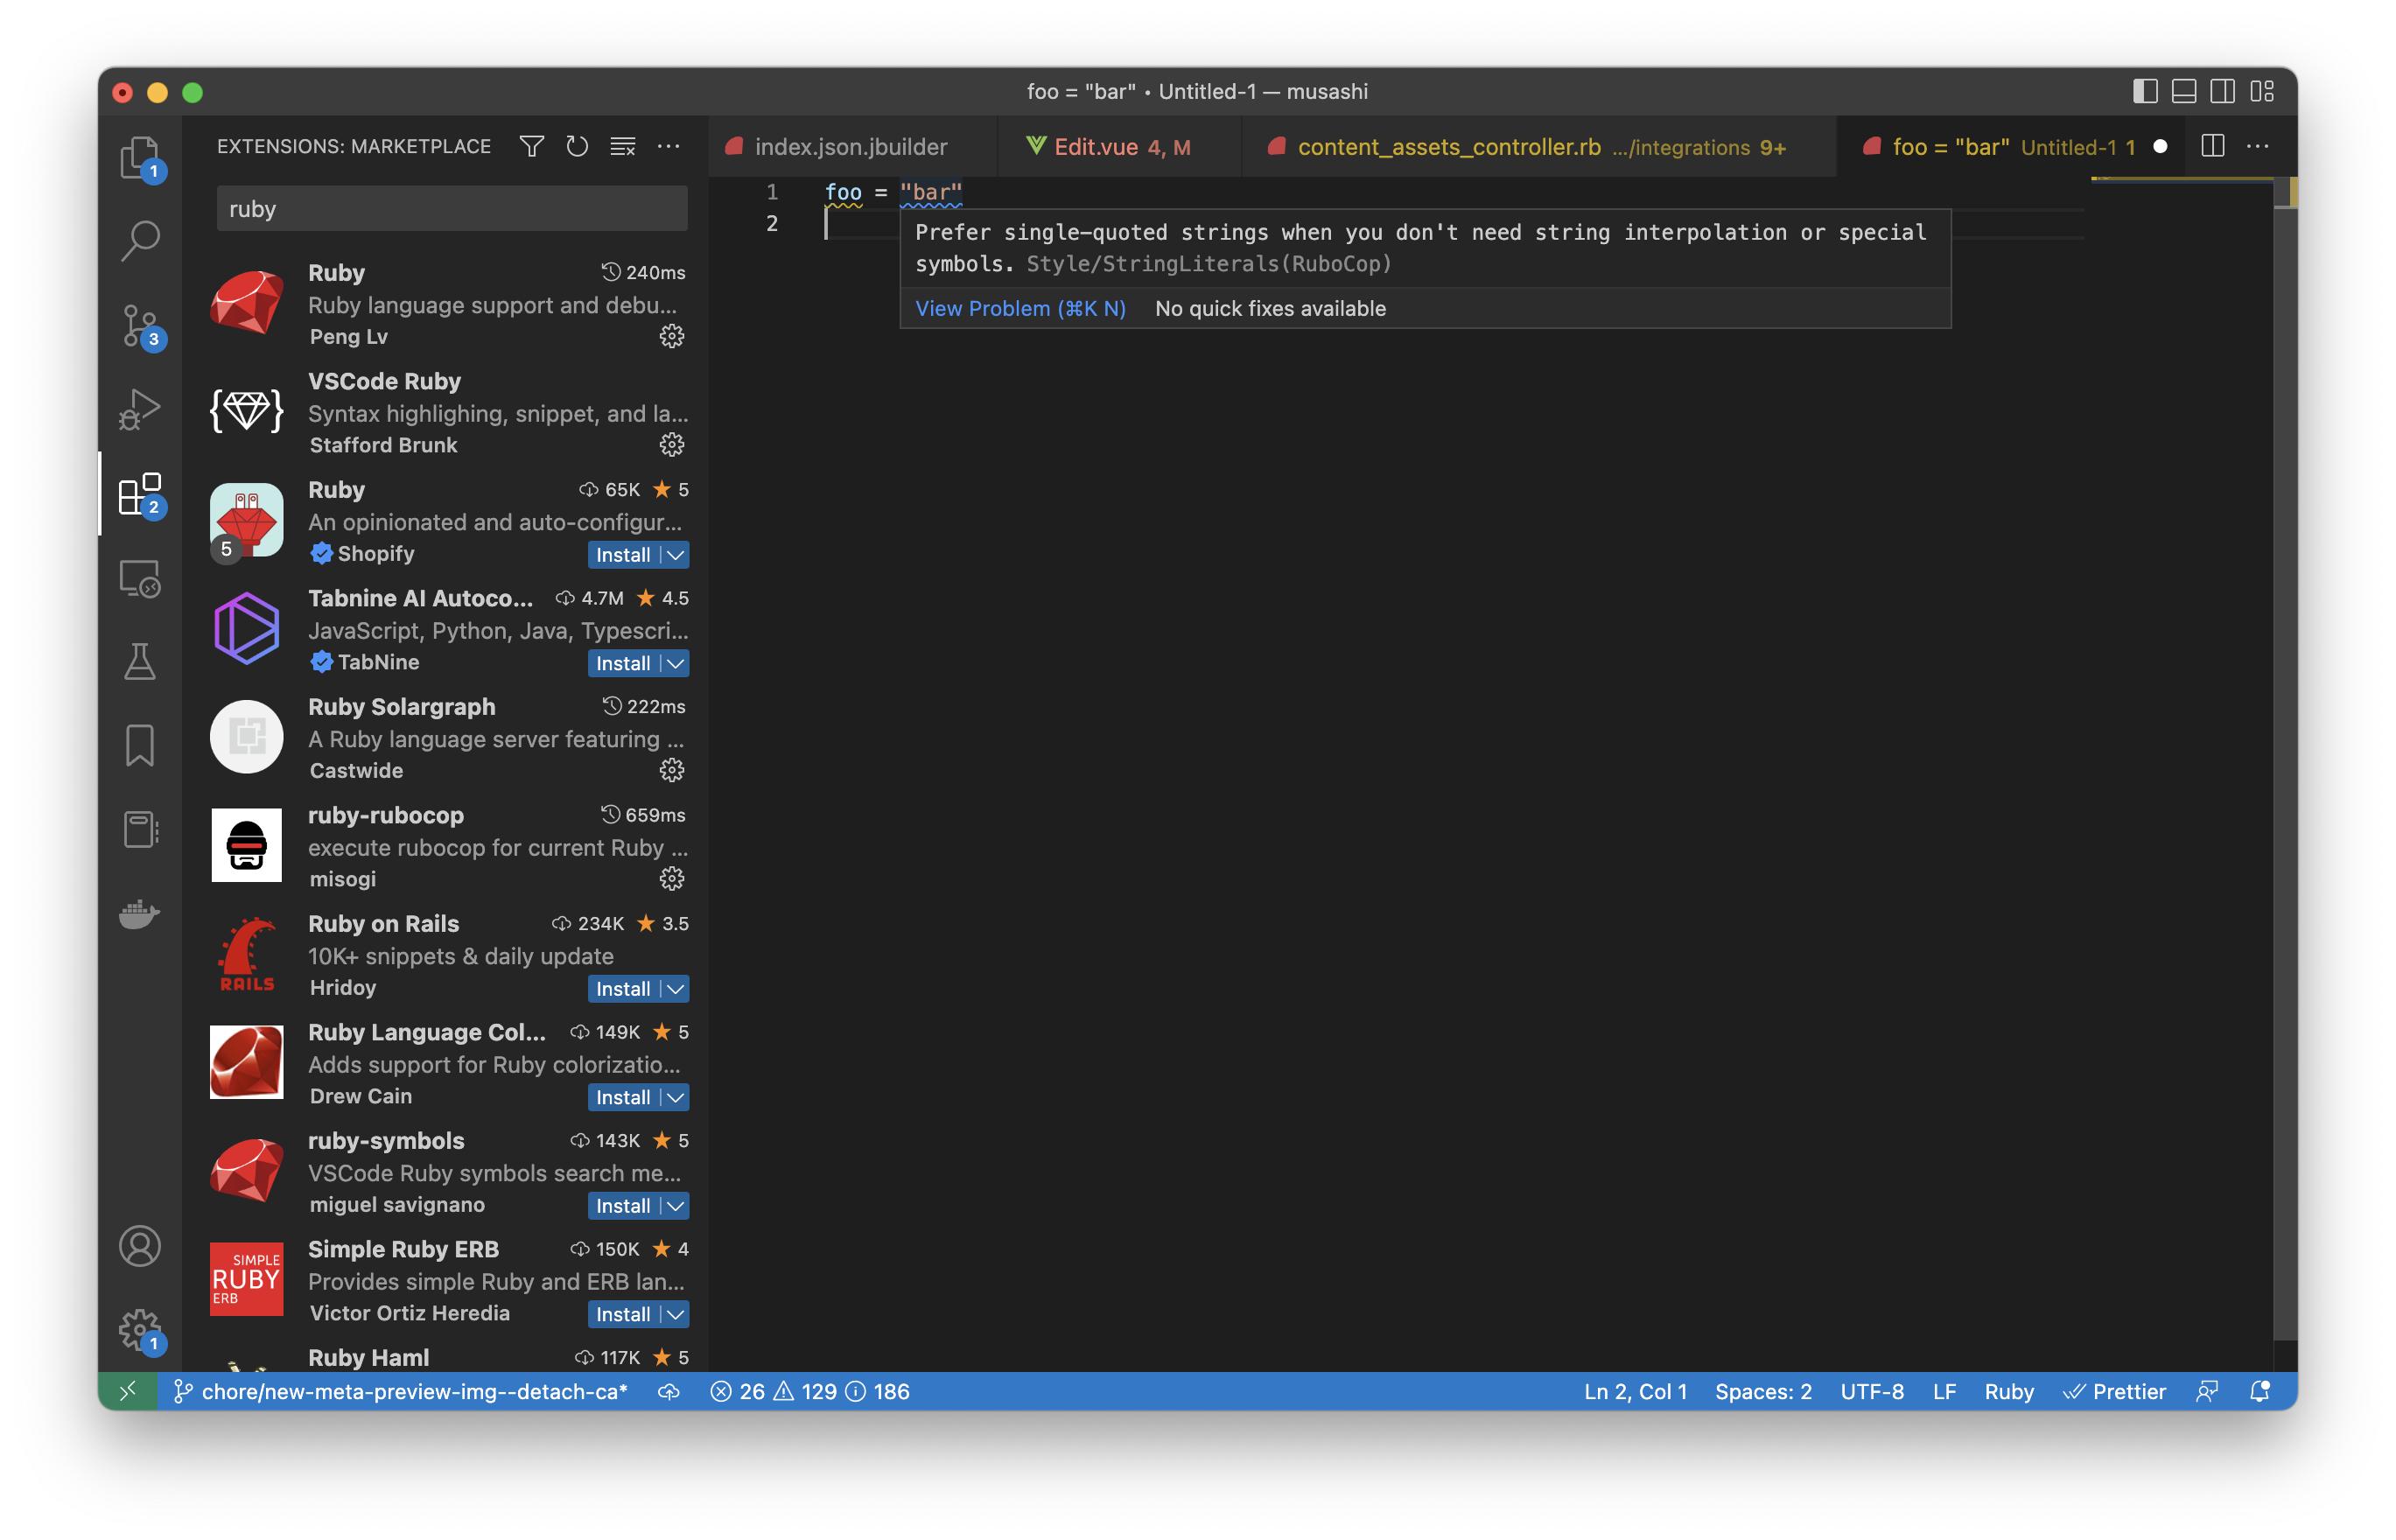Click View Problem link in hover
Viewport: 2396px width, 1540px height.
coord(1020,308)
